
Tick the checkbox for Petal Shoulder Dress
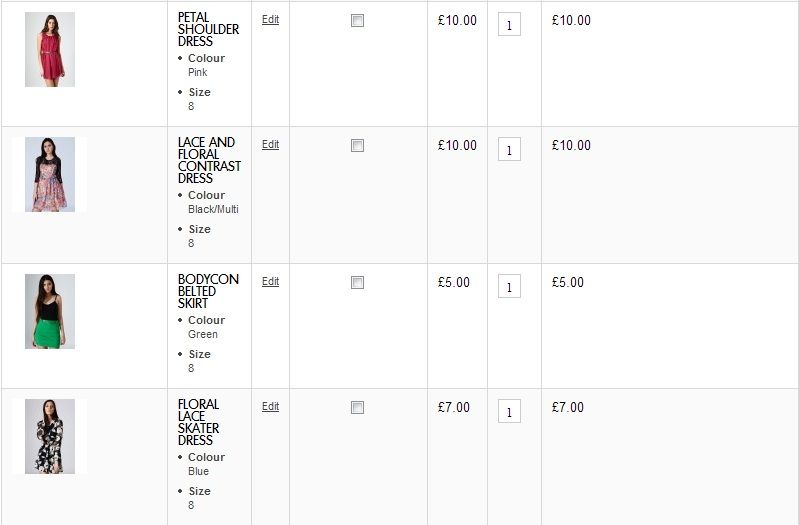click(x=357, y=20)
